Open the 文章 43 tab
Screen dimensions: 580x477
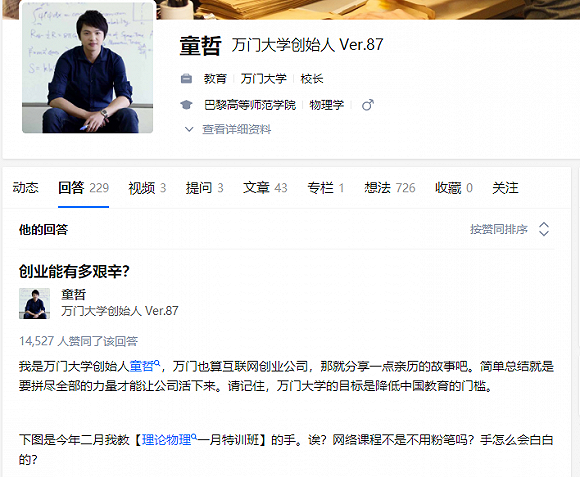pos(265,188)
